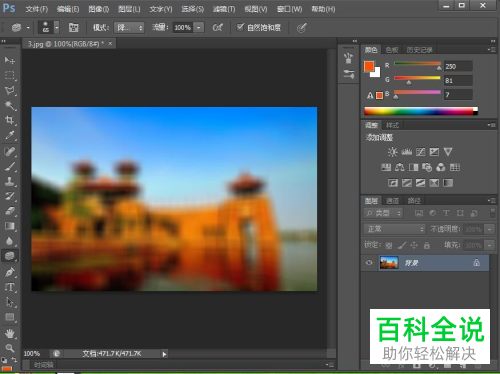Select the Clone Stamp tool
This screenshot has width=500, height=374.
pos(10,181)
